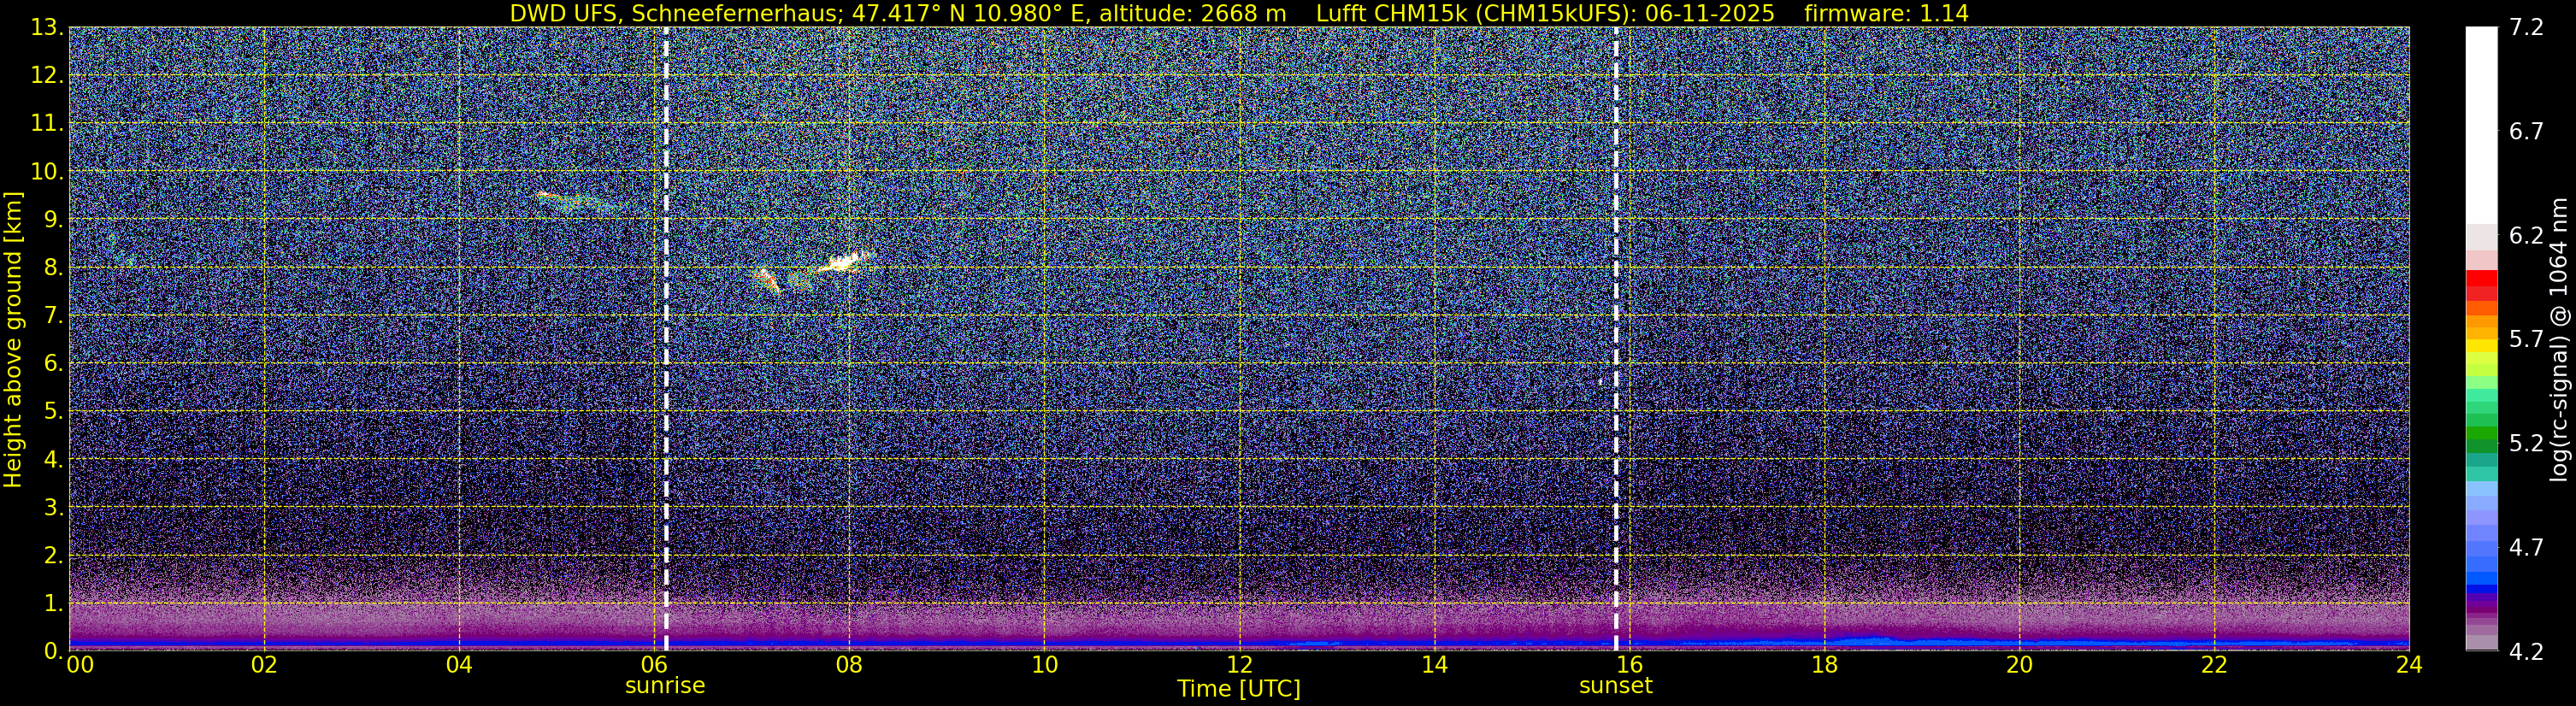The width and height of the screenshot is (2576, 706).
Task: Click the '24' time axis tick label
Action: (2409, 665)
